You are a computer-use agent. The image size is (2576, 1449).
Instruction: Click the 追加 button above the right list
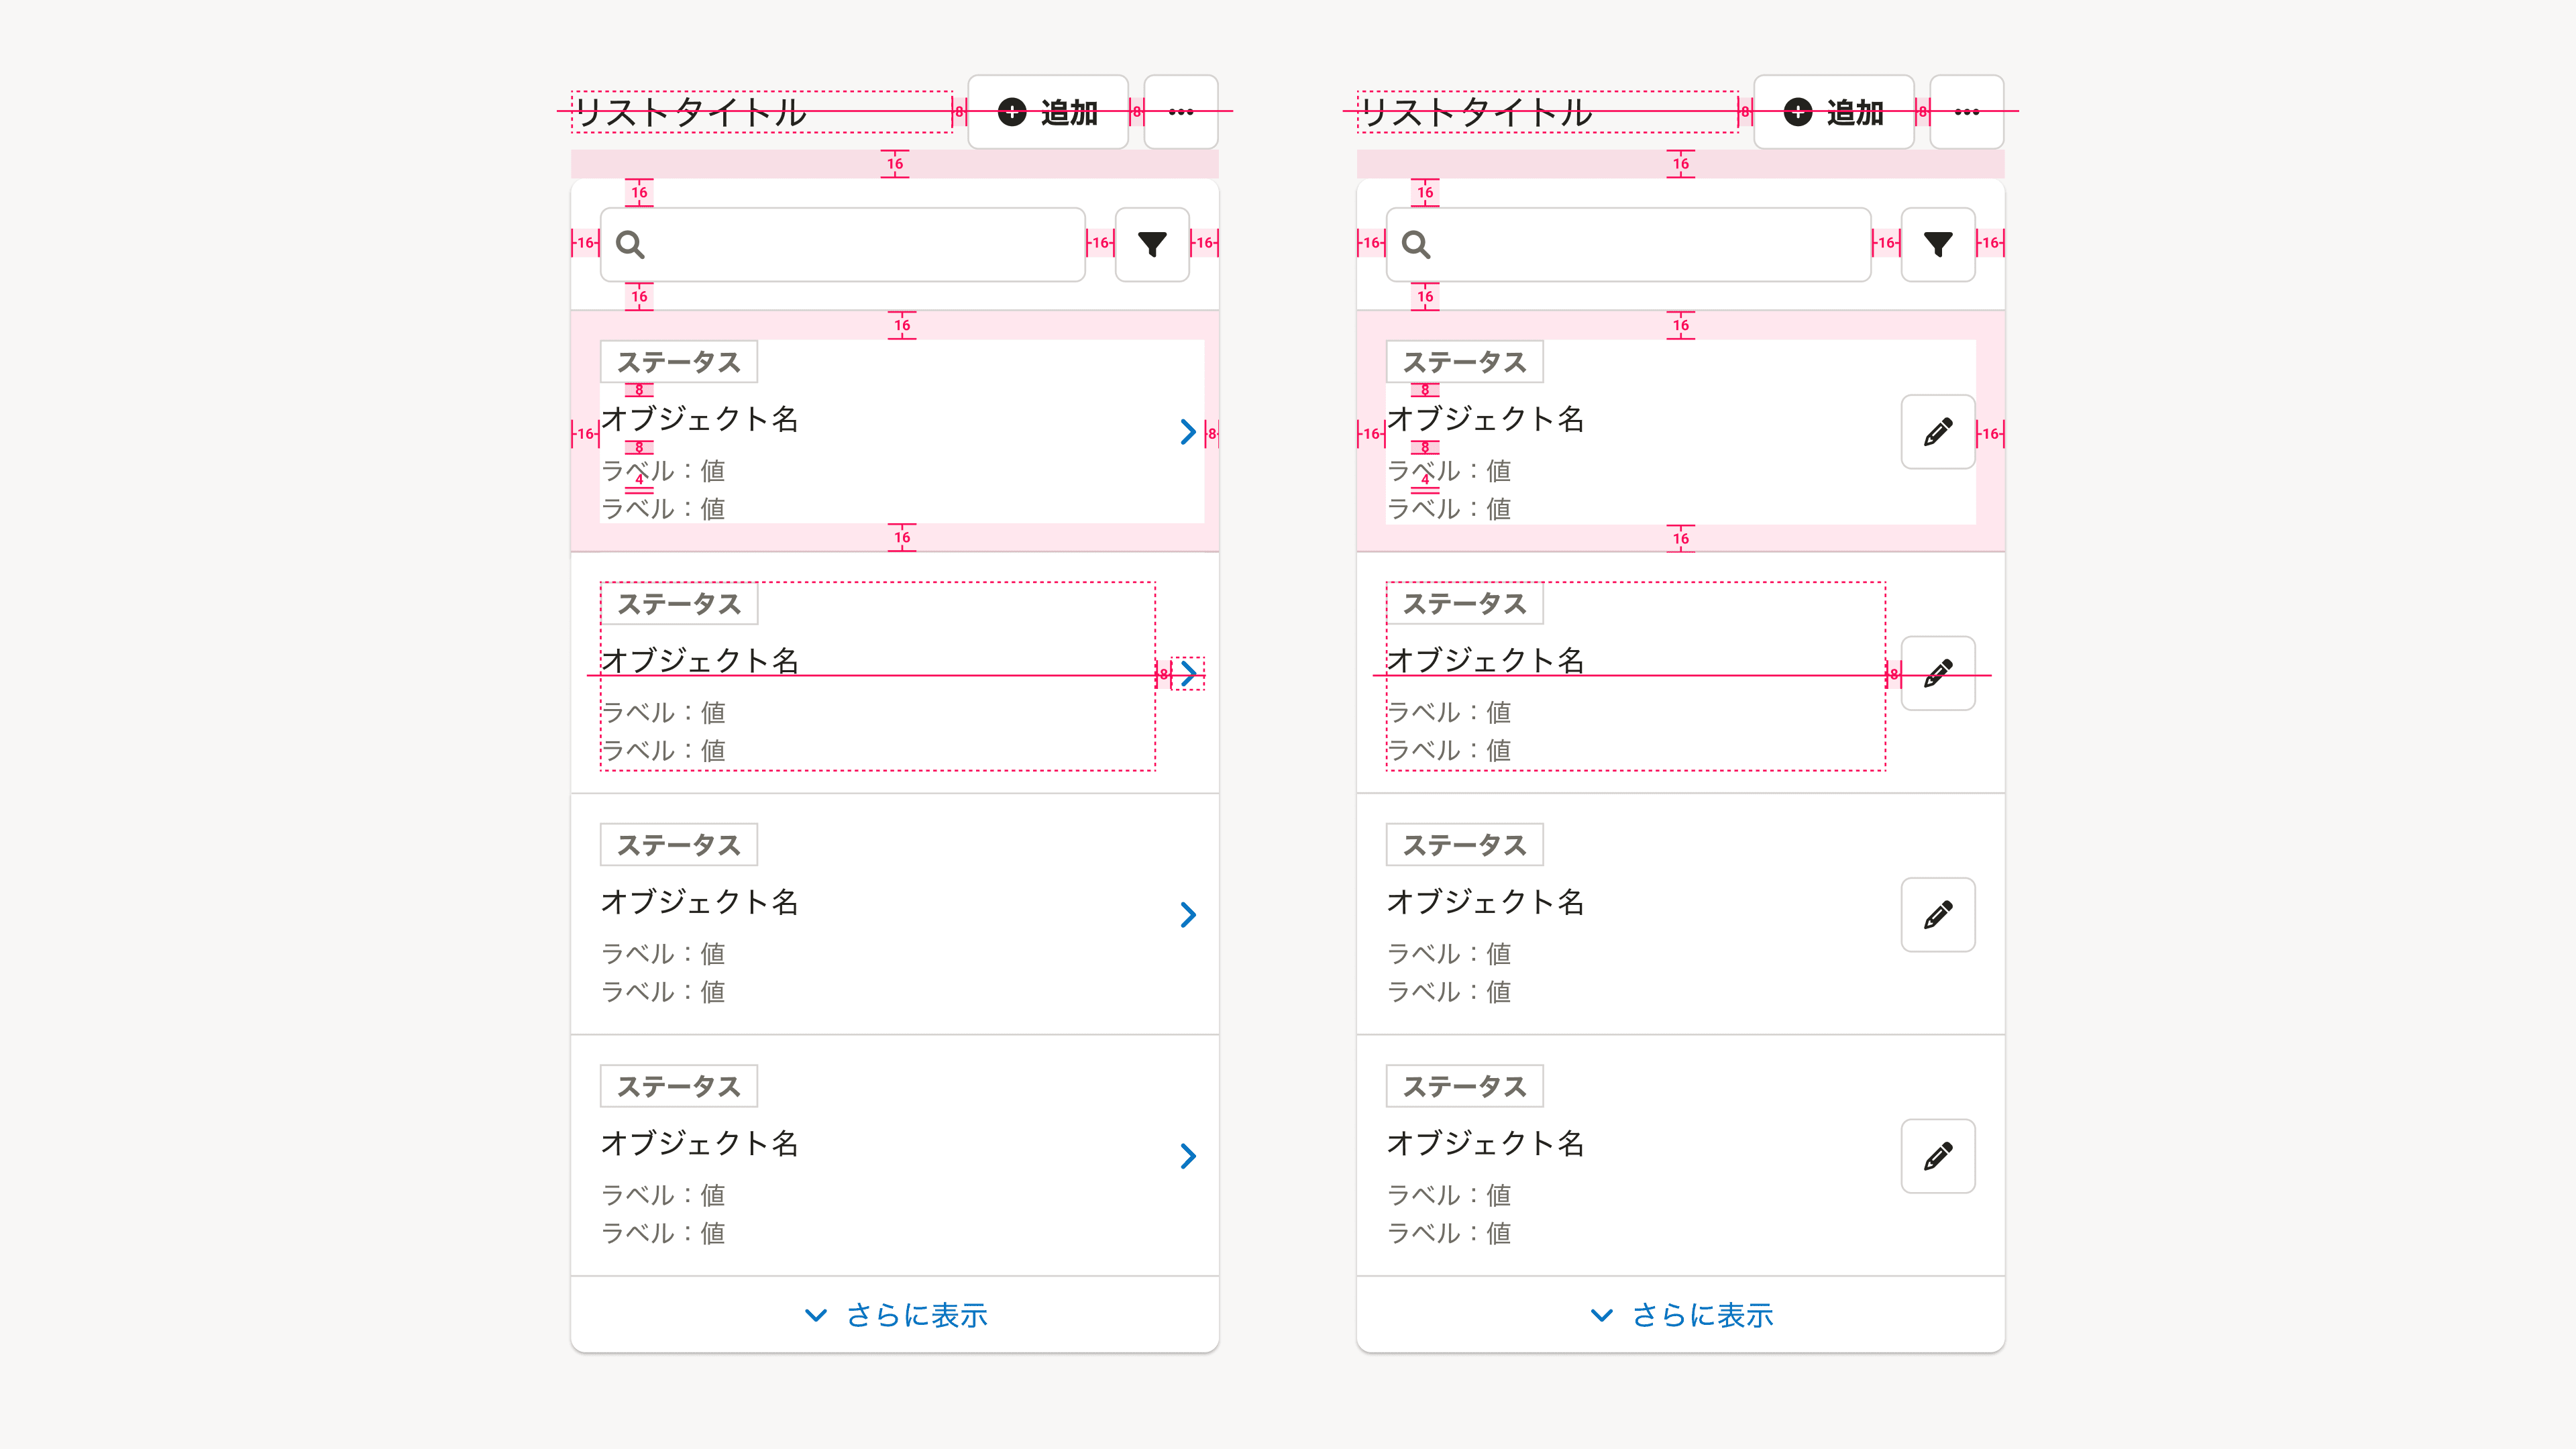[x=1834, y=112]
